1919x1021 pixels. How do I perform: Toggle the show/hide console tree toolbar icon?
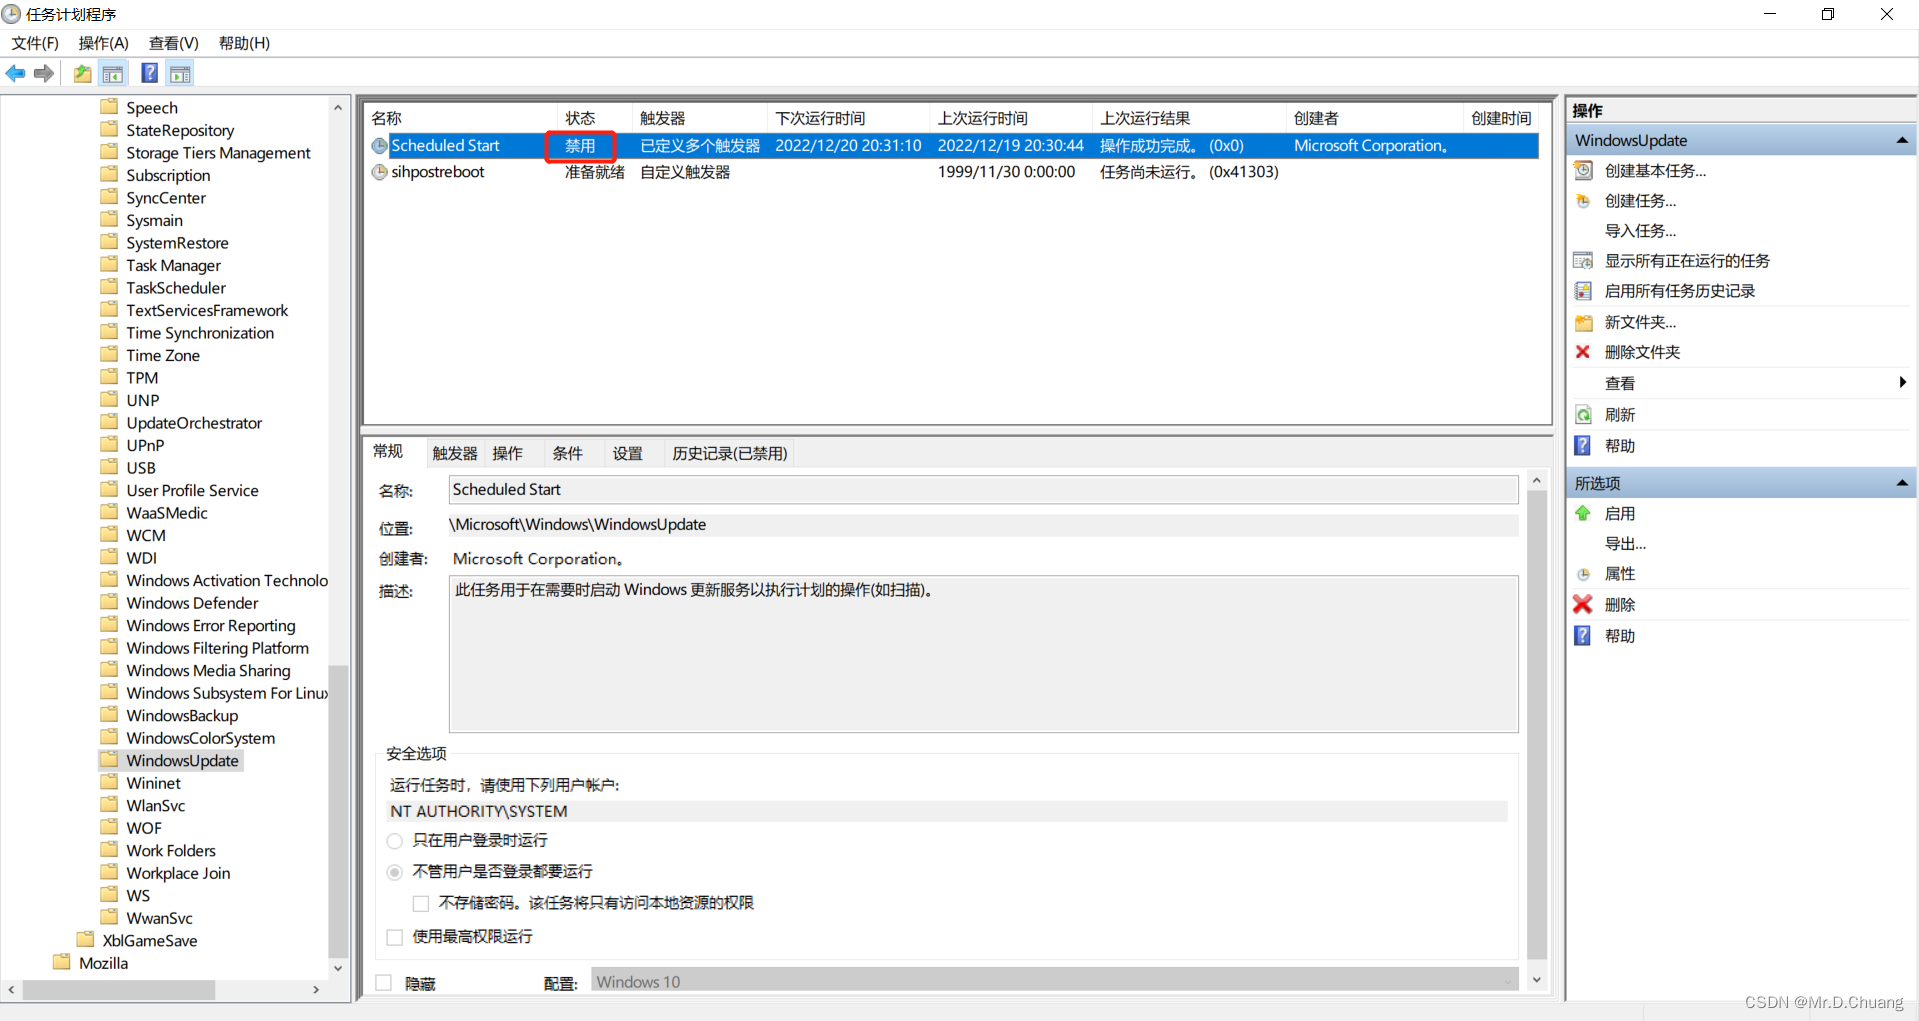tap(113, 73)
